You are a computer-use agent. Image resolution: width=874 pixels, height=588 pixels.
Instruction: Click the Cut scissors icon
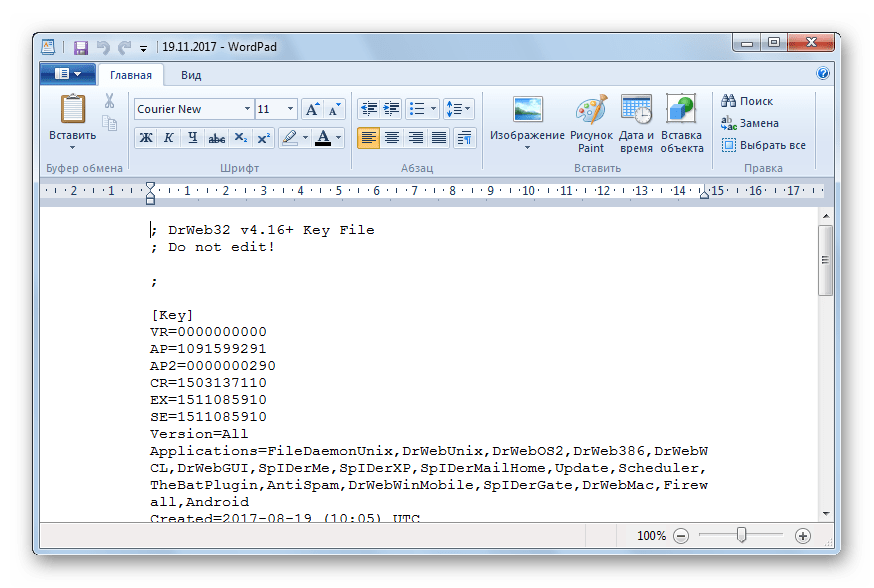[109, 101]
